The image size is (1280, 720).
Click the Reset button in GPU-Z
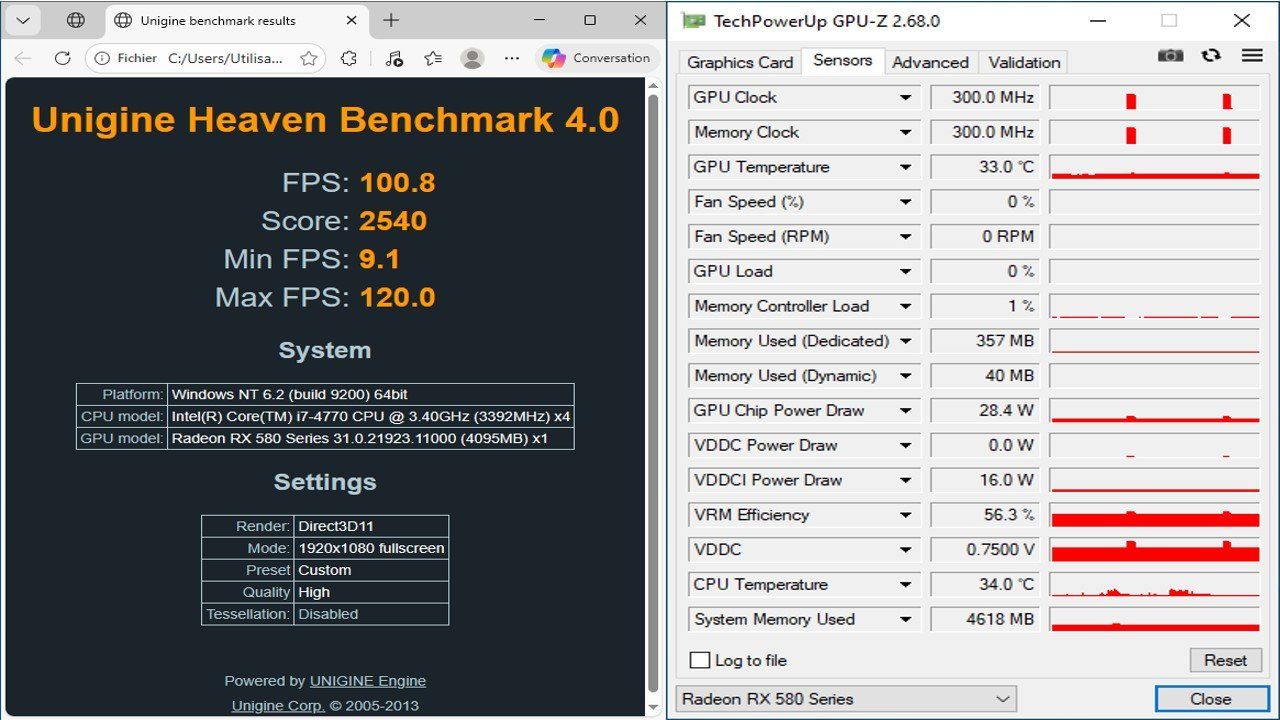[x=1225, y=660]
